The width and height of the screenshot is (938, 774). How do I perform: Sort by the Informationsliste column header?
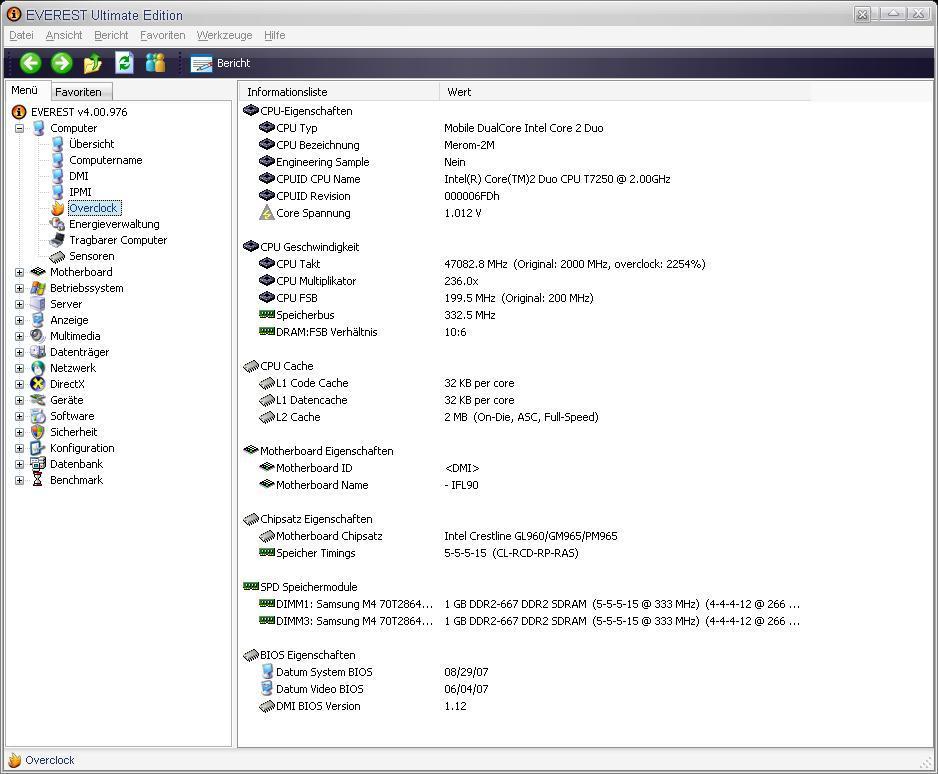[x=339, y=92]
